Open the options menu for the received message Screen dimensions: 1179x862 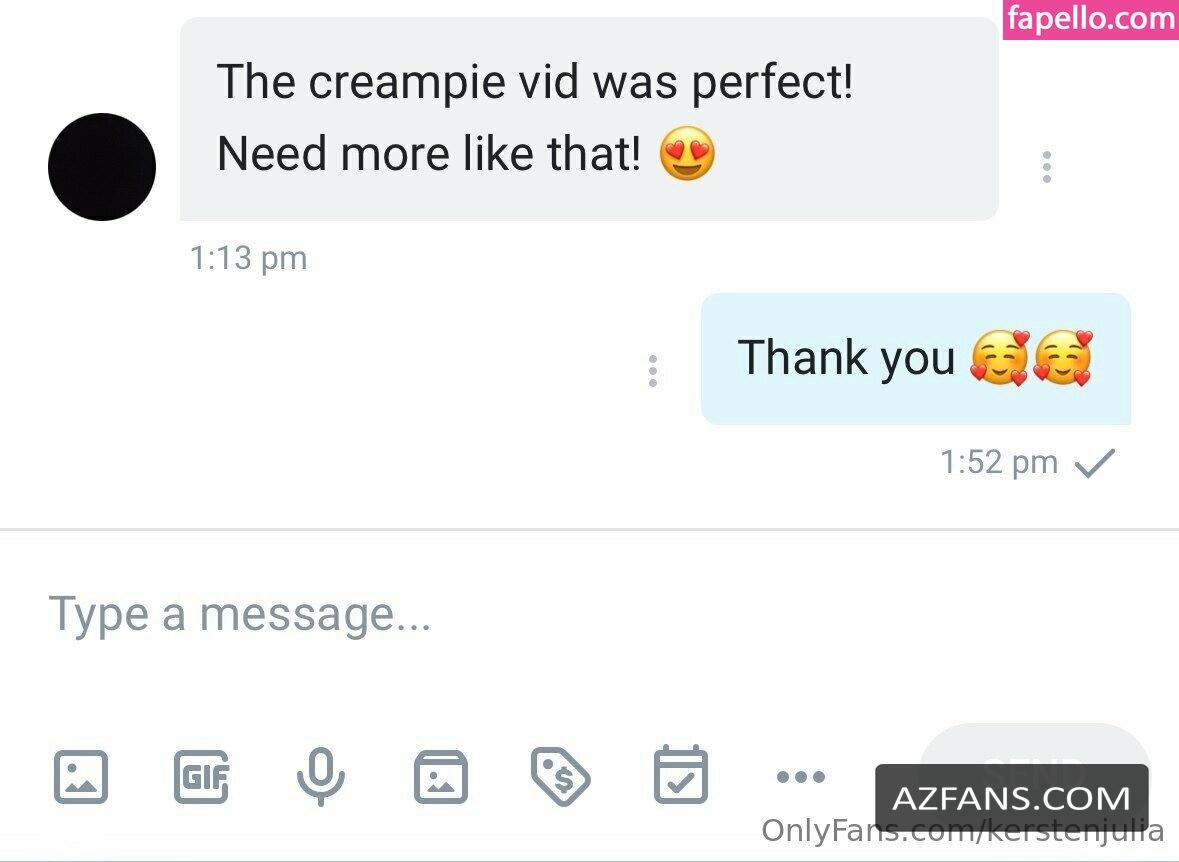(x=1047, y=167)
